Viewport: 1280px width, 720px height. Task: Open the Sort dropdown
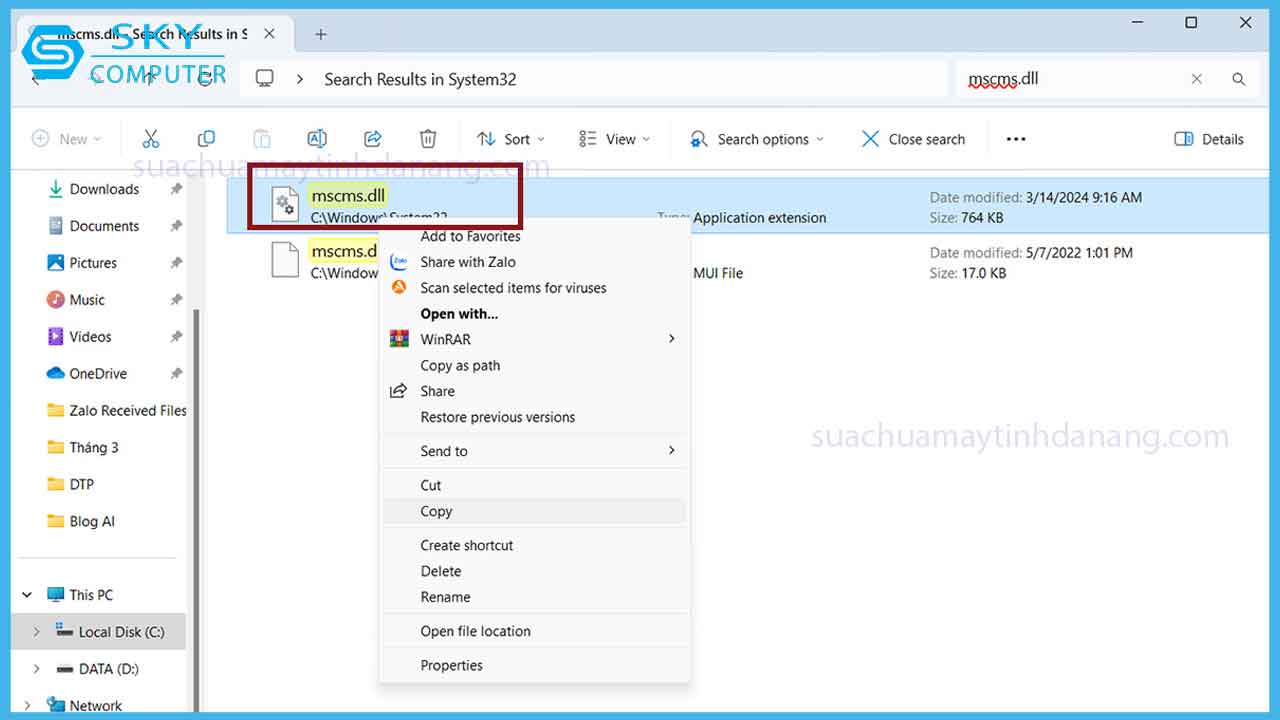click(510, 138)
